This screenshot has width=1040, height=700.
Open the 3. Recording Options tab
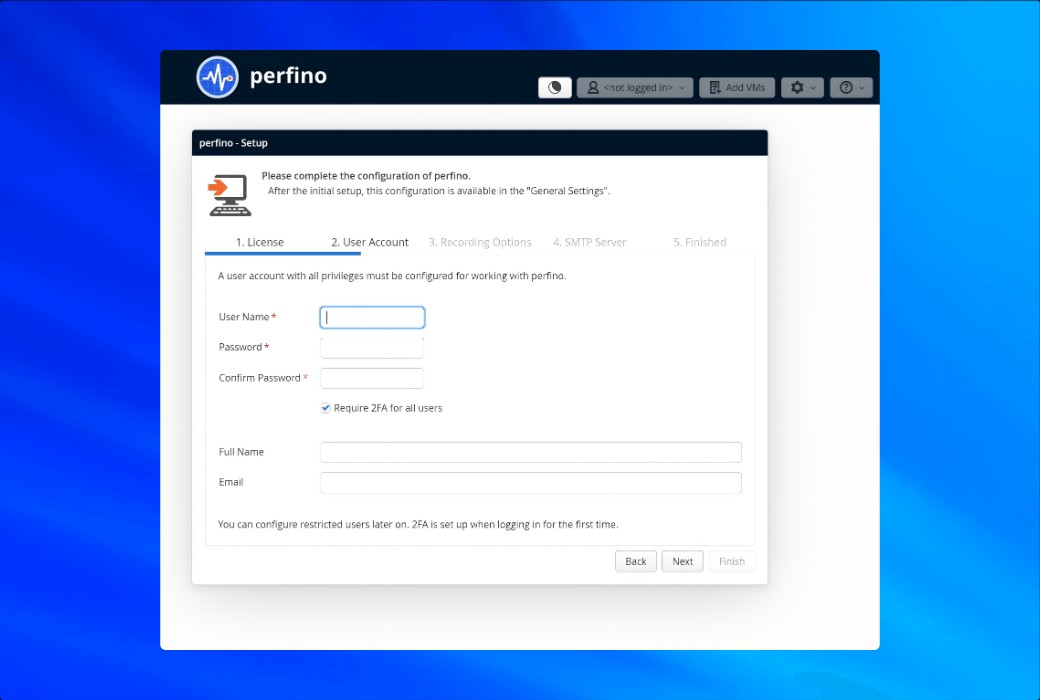[x=480, y=242]
